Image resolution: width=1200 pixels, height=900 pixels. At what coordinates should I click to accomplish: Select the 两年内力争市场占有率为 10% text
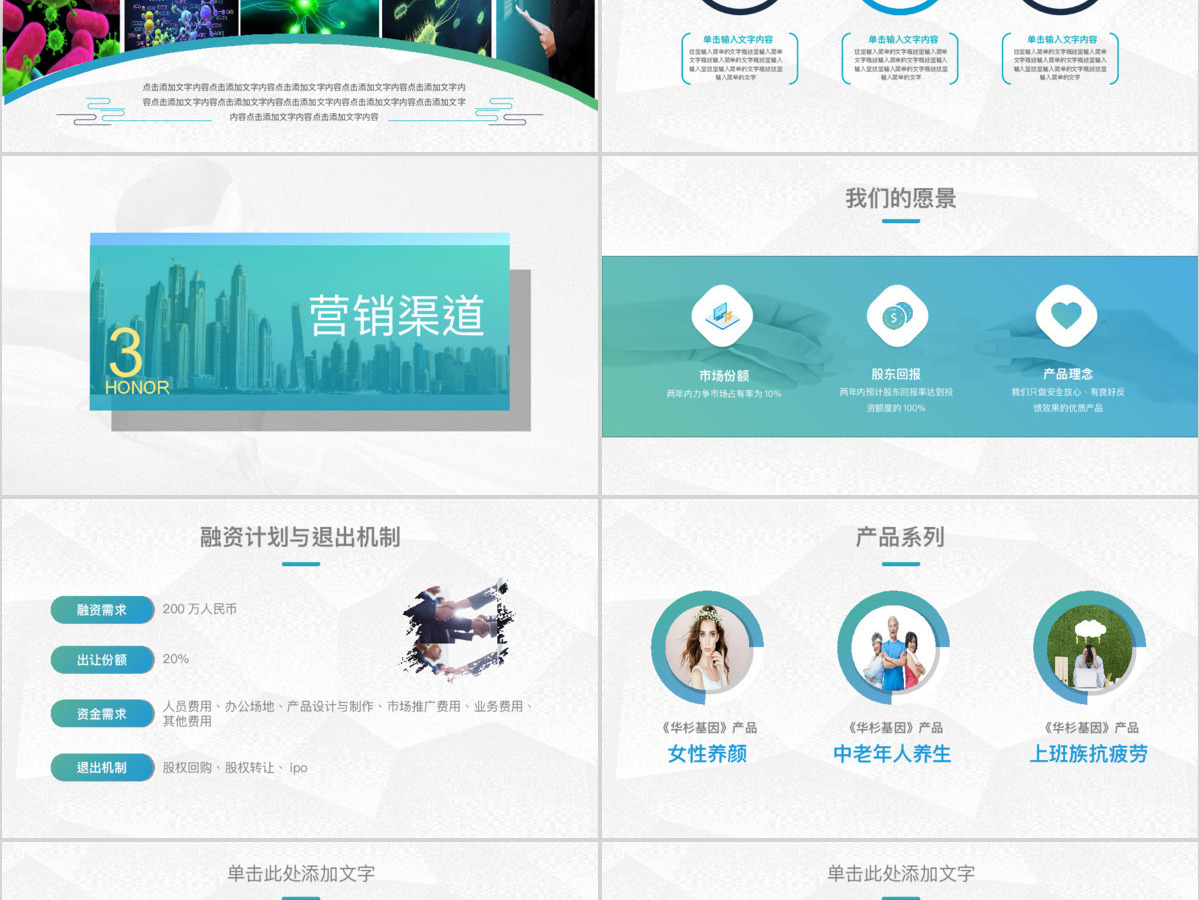[x=724, y=394]
